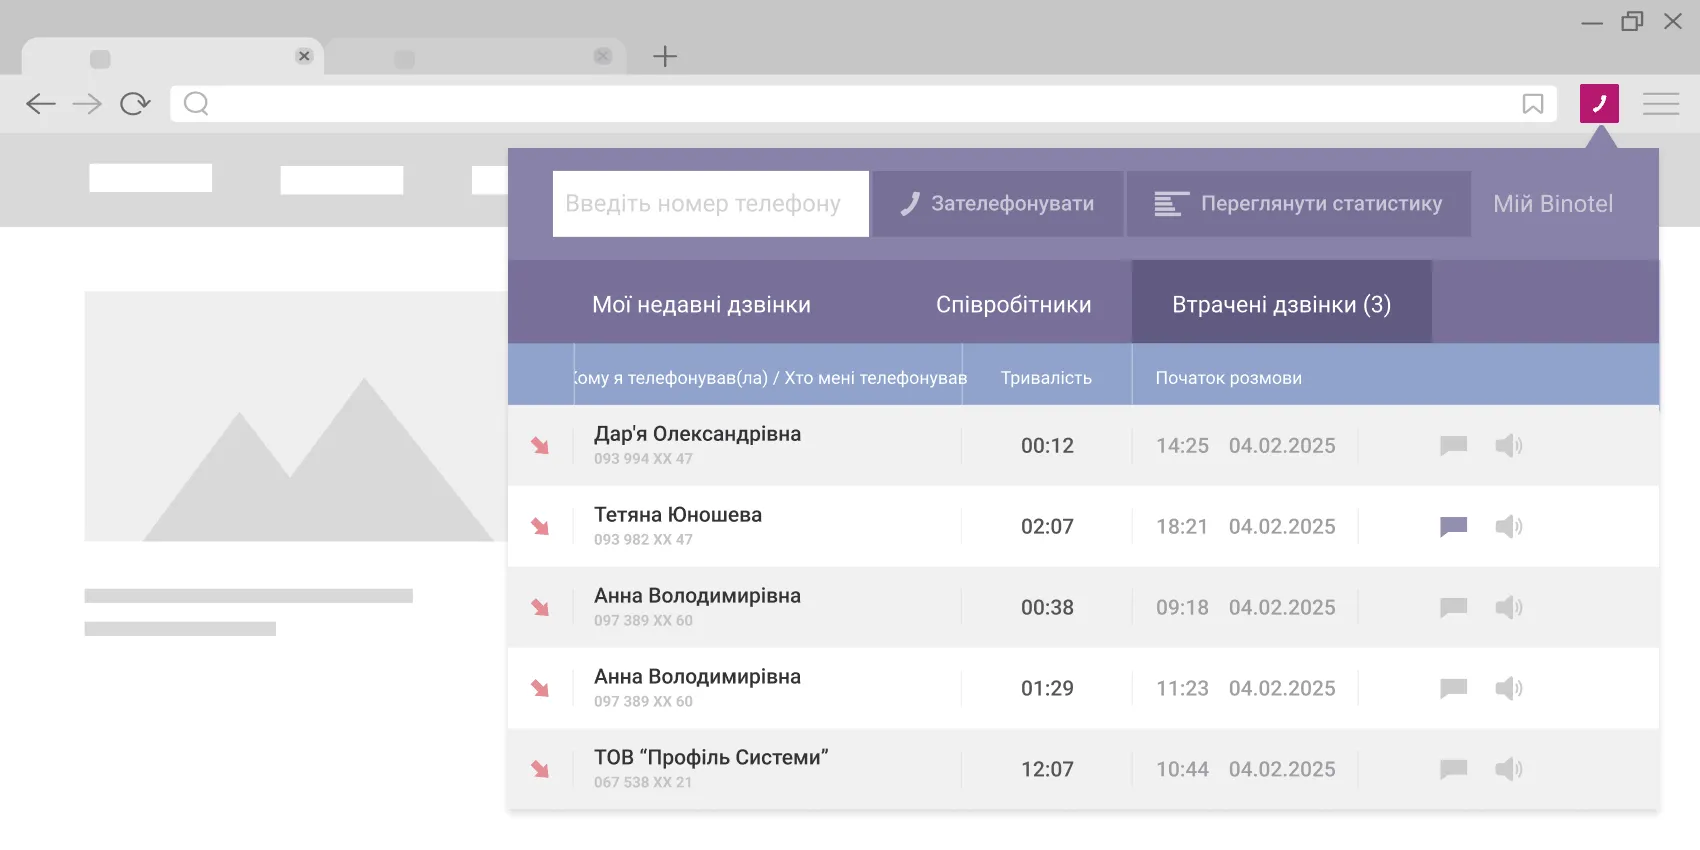Click phone number 093 982 XX 47
Image resolution: width=1700 pixels, height=850 pixels.
coord(643,540)
